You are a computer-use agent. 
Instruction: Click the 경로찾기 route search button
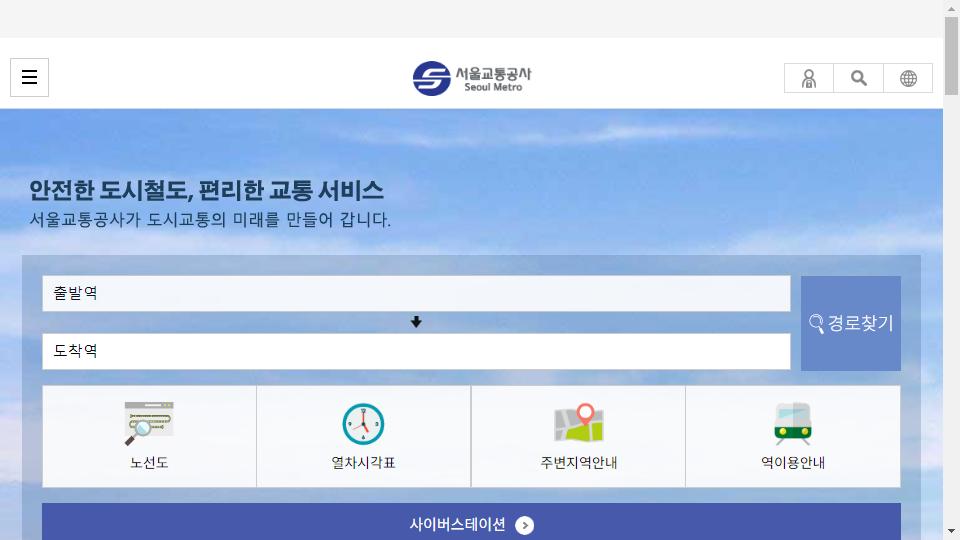point(850,323)
